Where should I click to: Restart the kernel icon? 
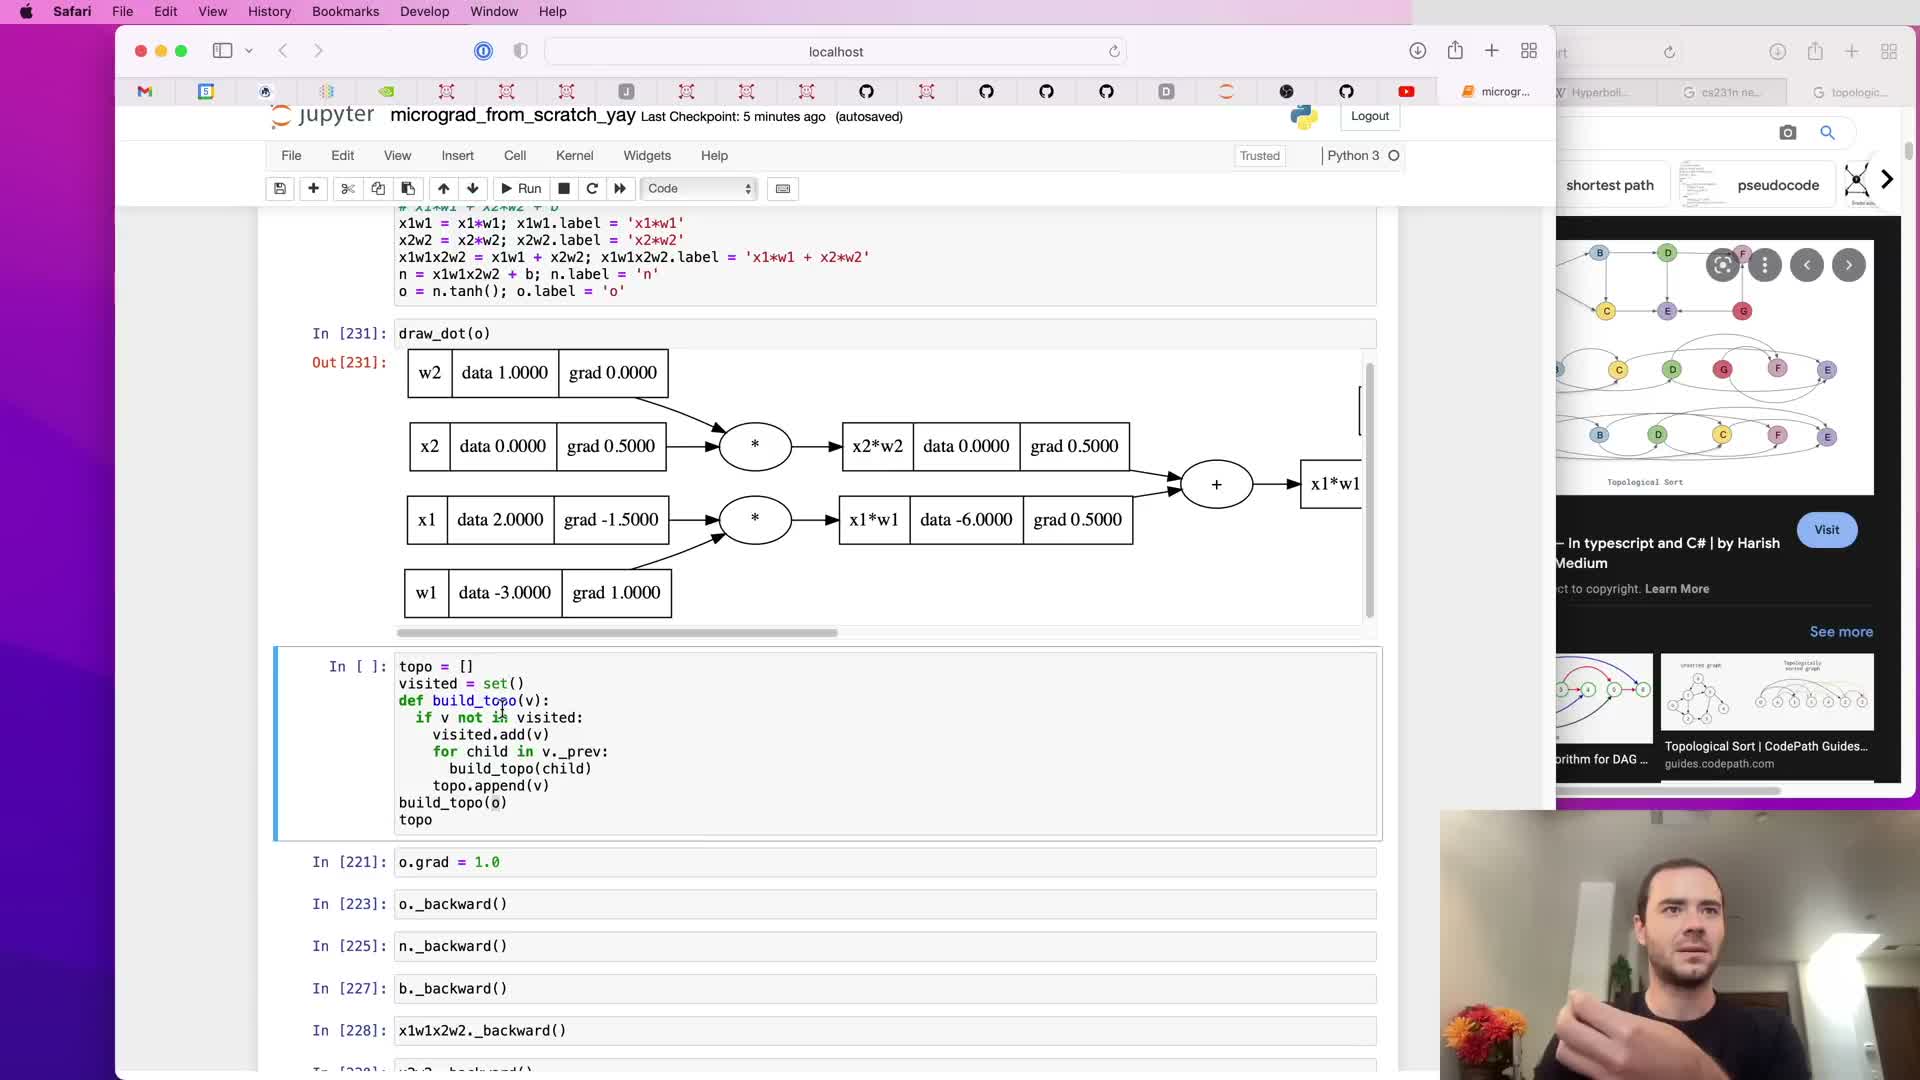[x=592, y=188]
